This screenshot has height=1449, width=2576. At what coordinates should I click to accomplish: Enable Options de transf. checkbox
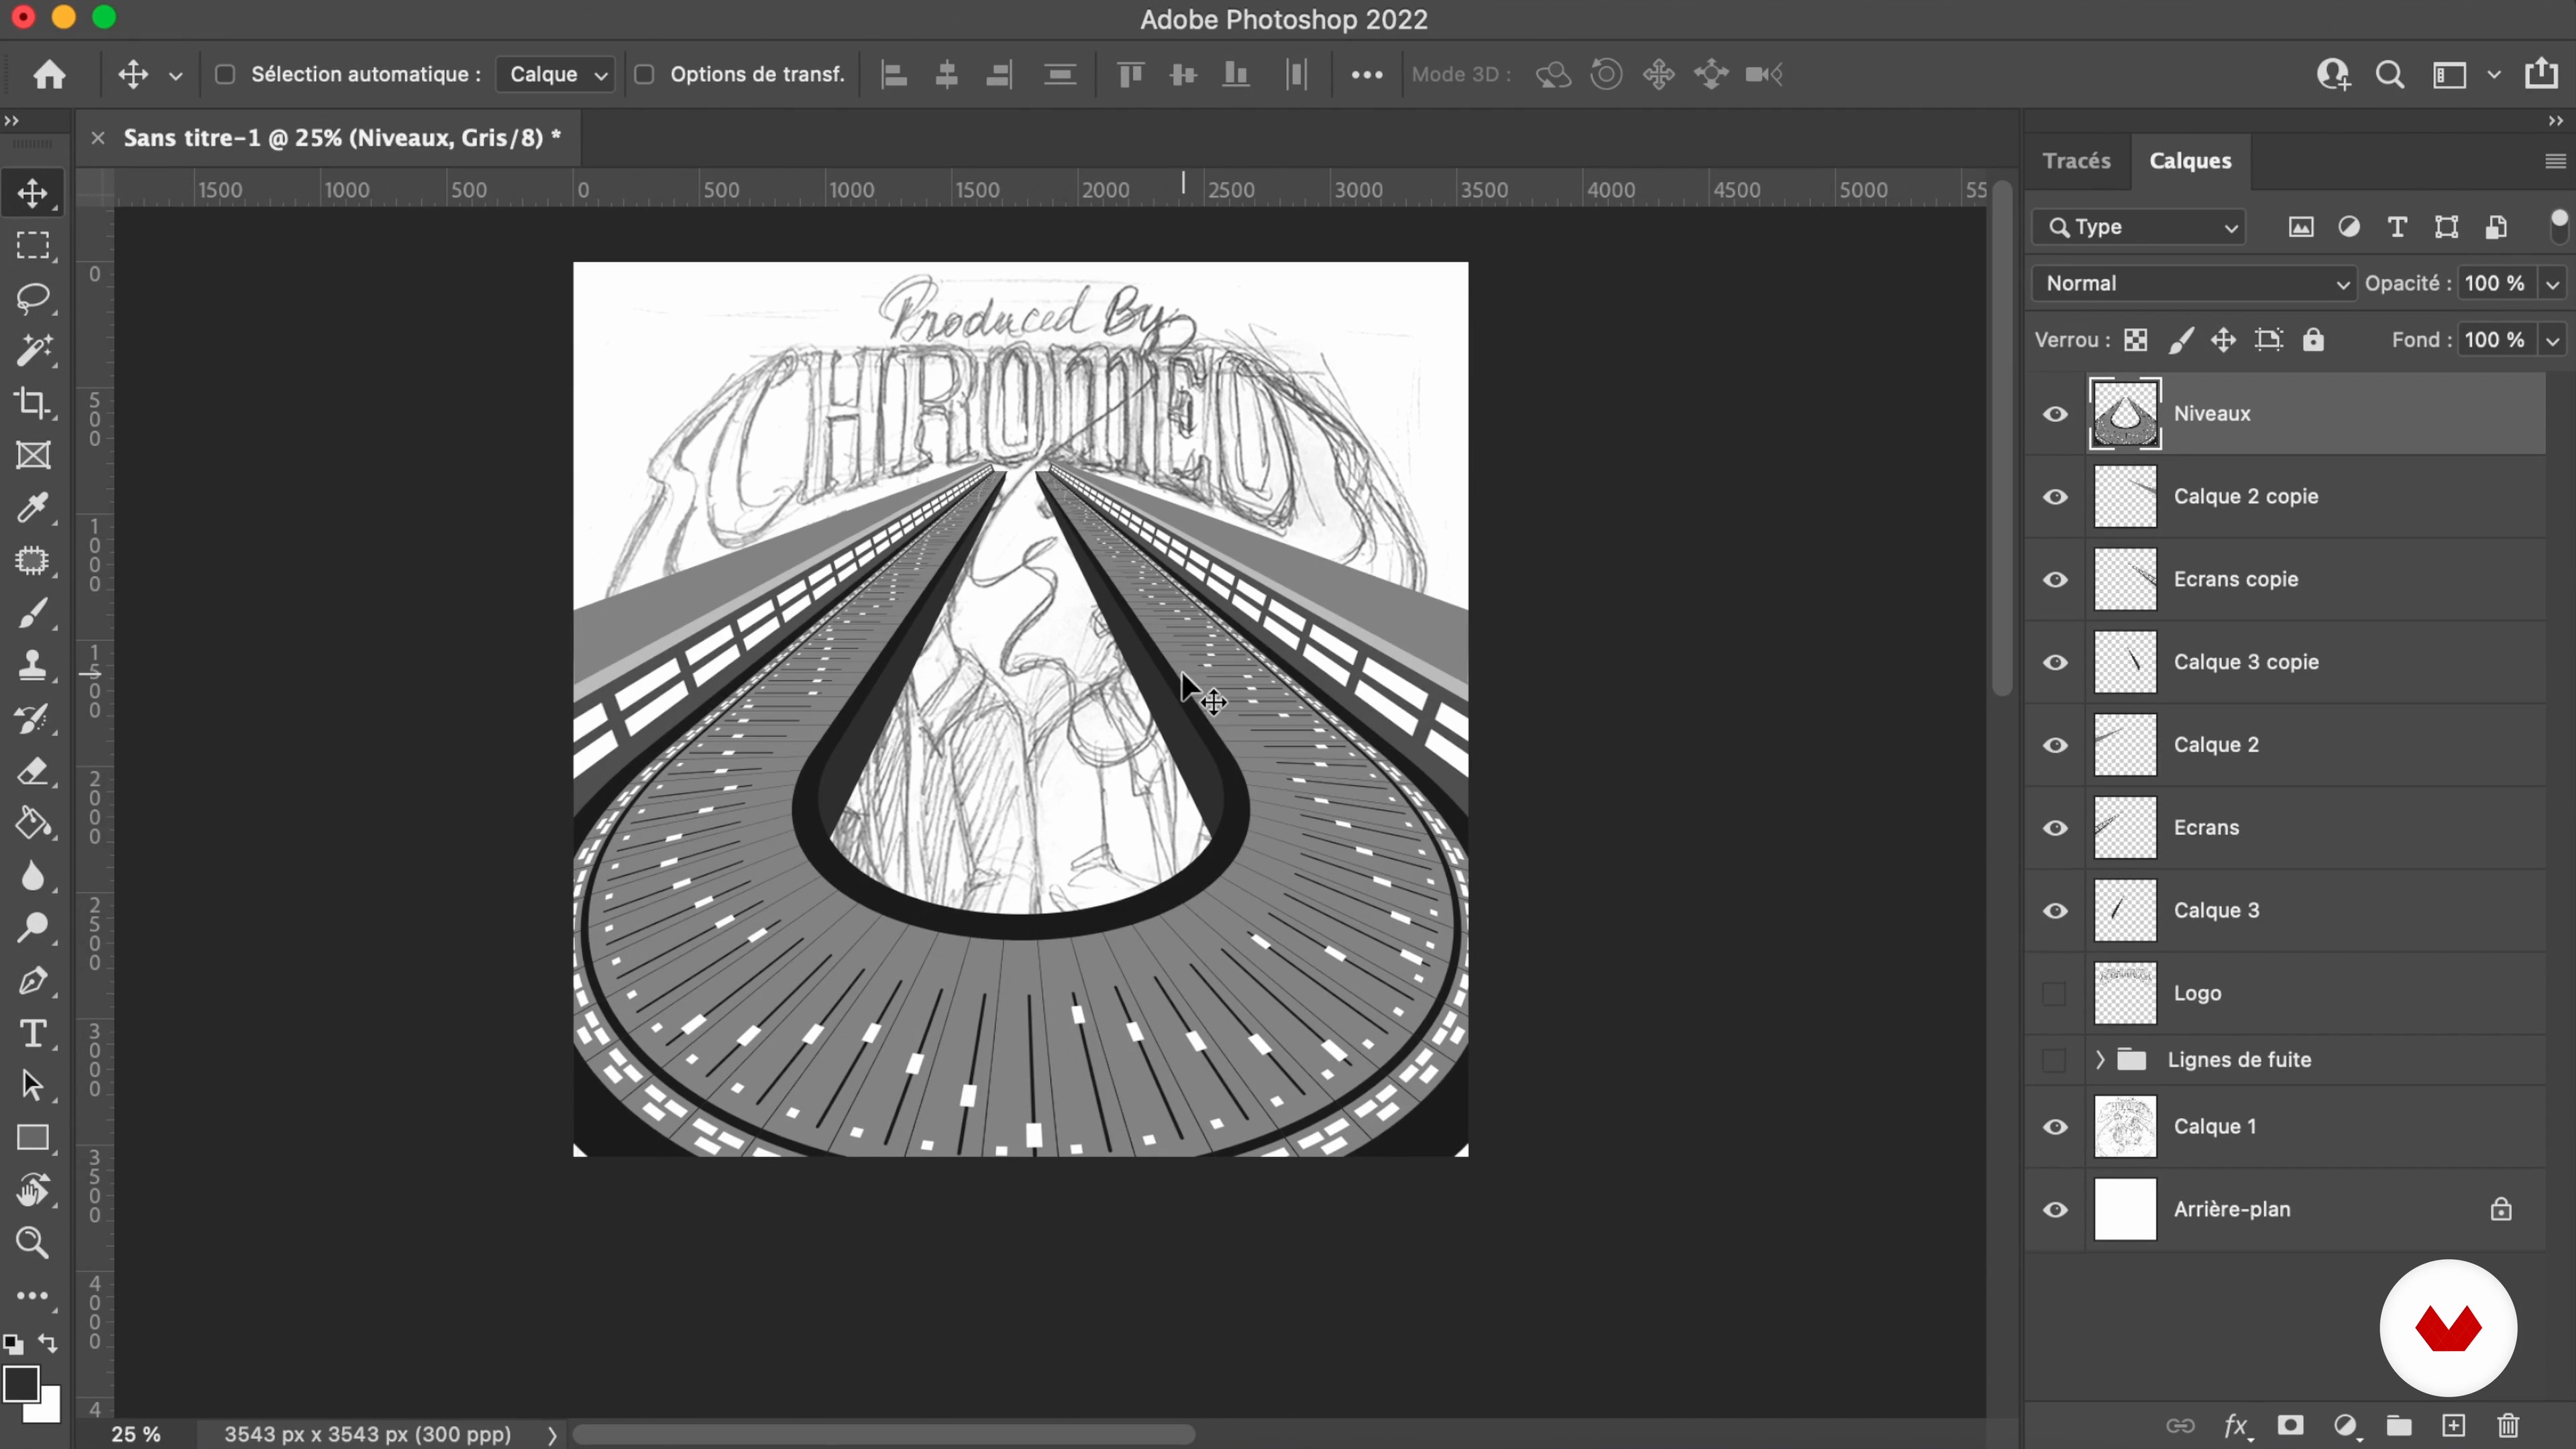(x=645, y=74)
